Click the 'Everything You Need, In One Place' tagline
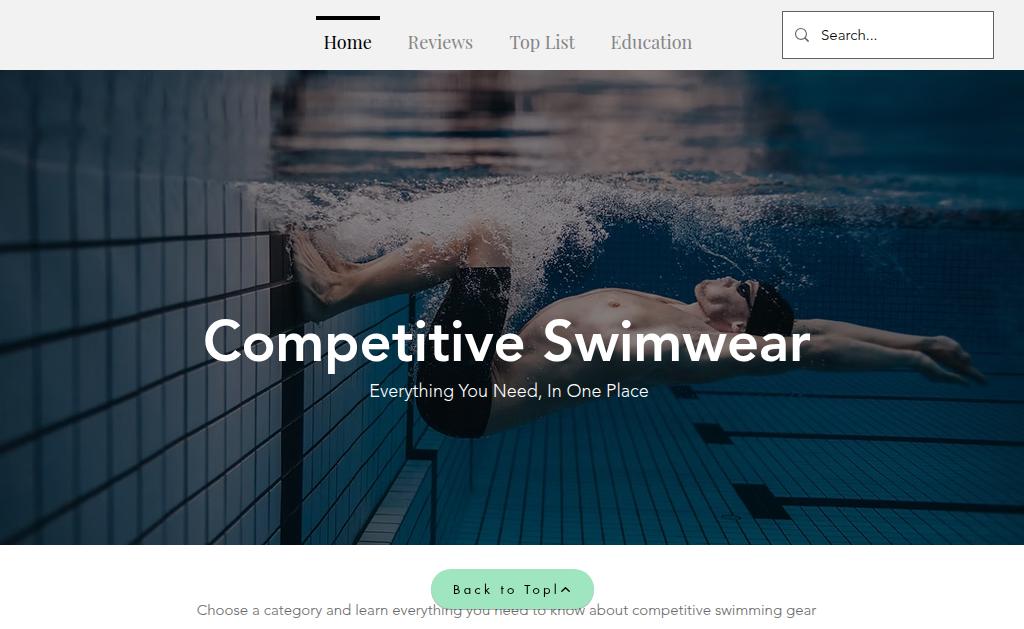 tap(509, 391)
